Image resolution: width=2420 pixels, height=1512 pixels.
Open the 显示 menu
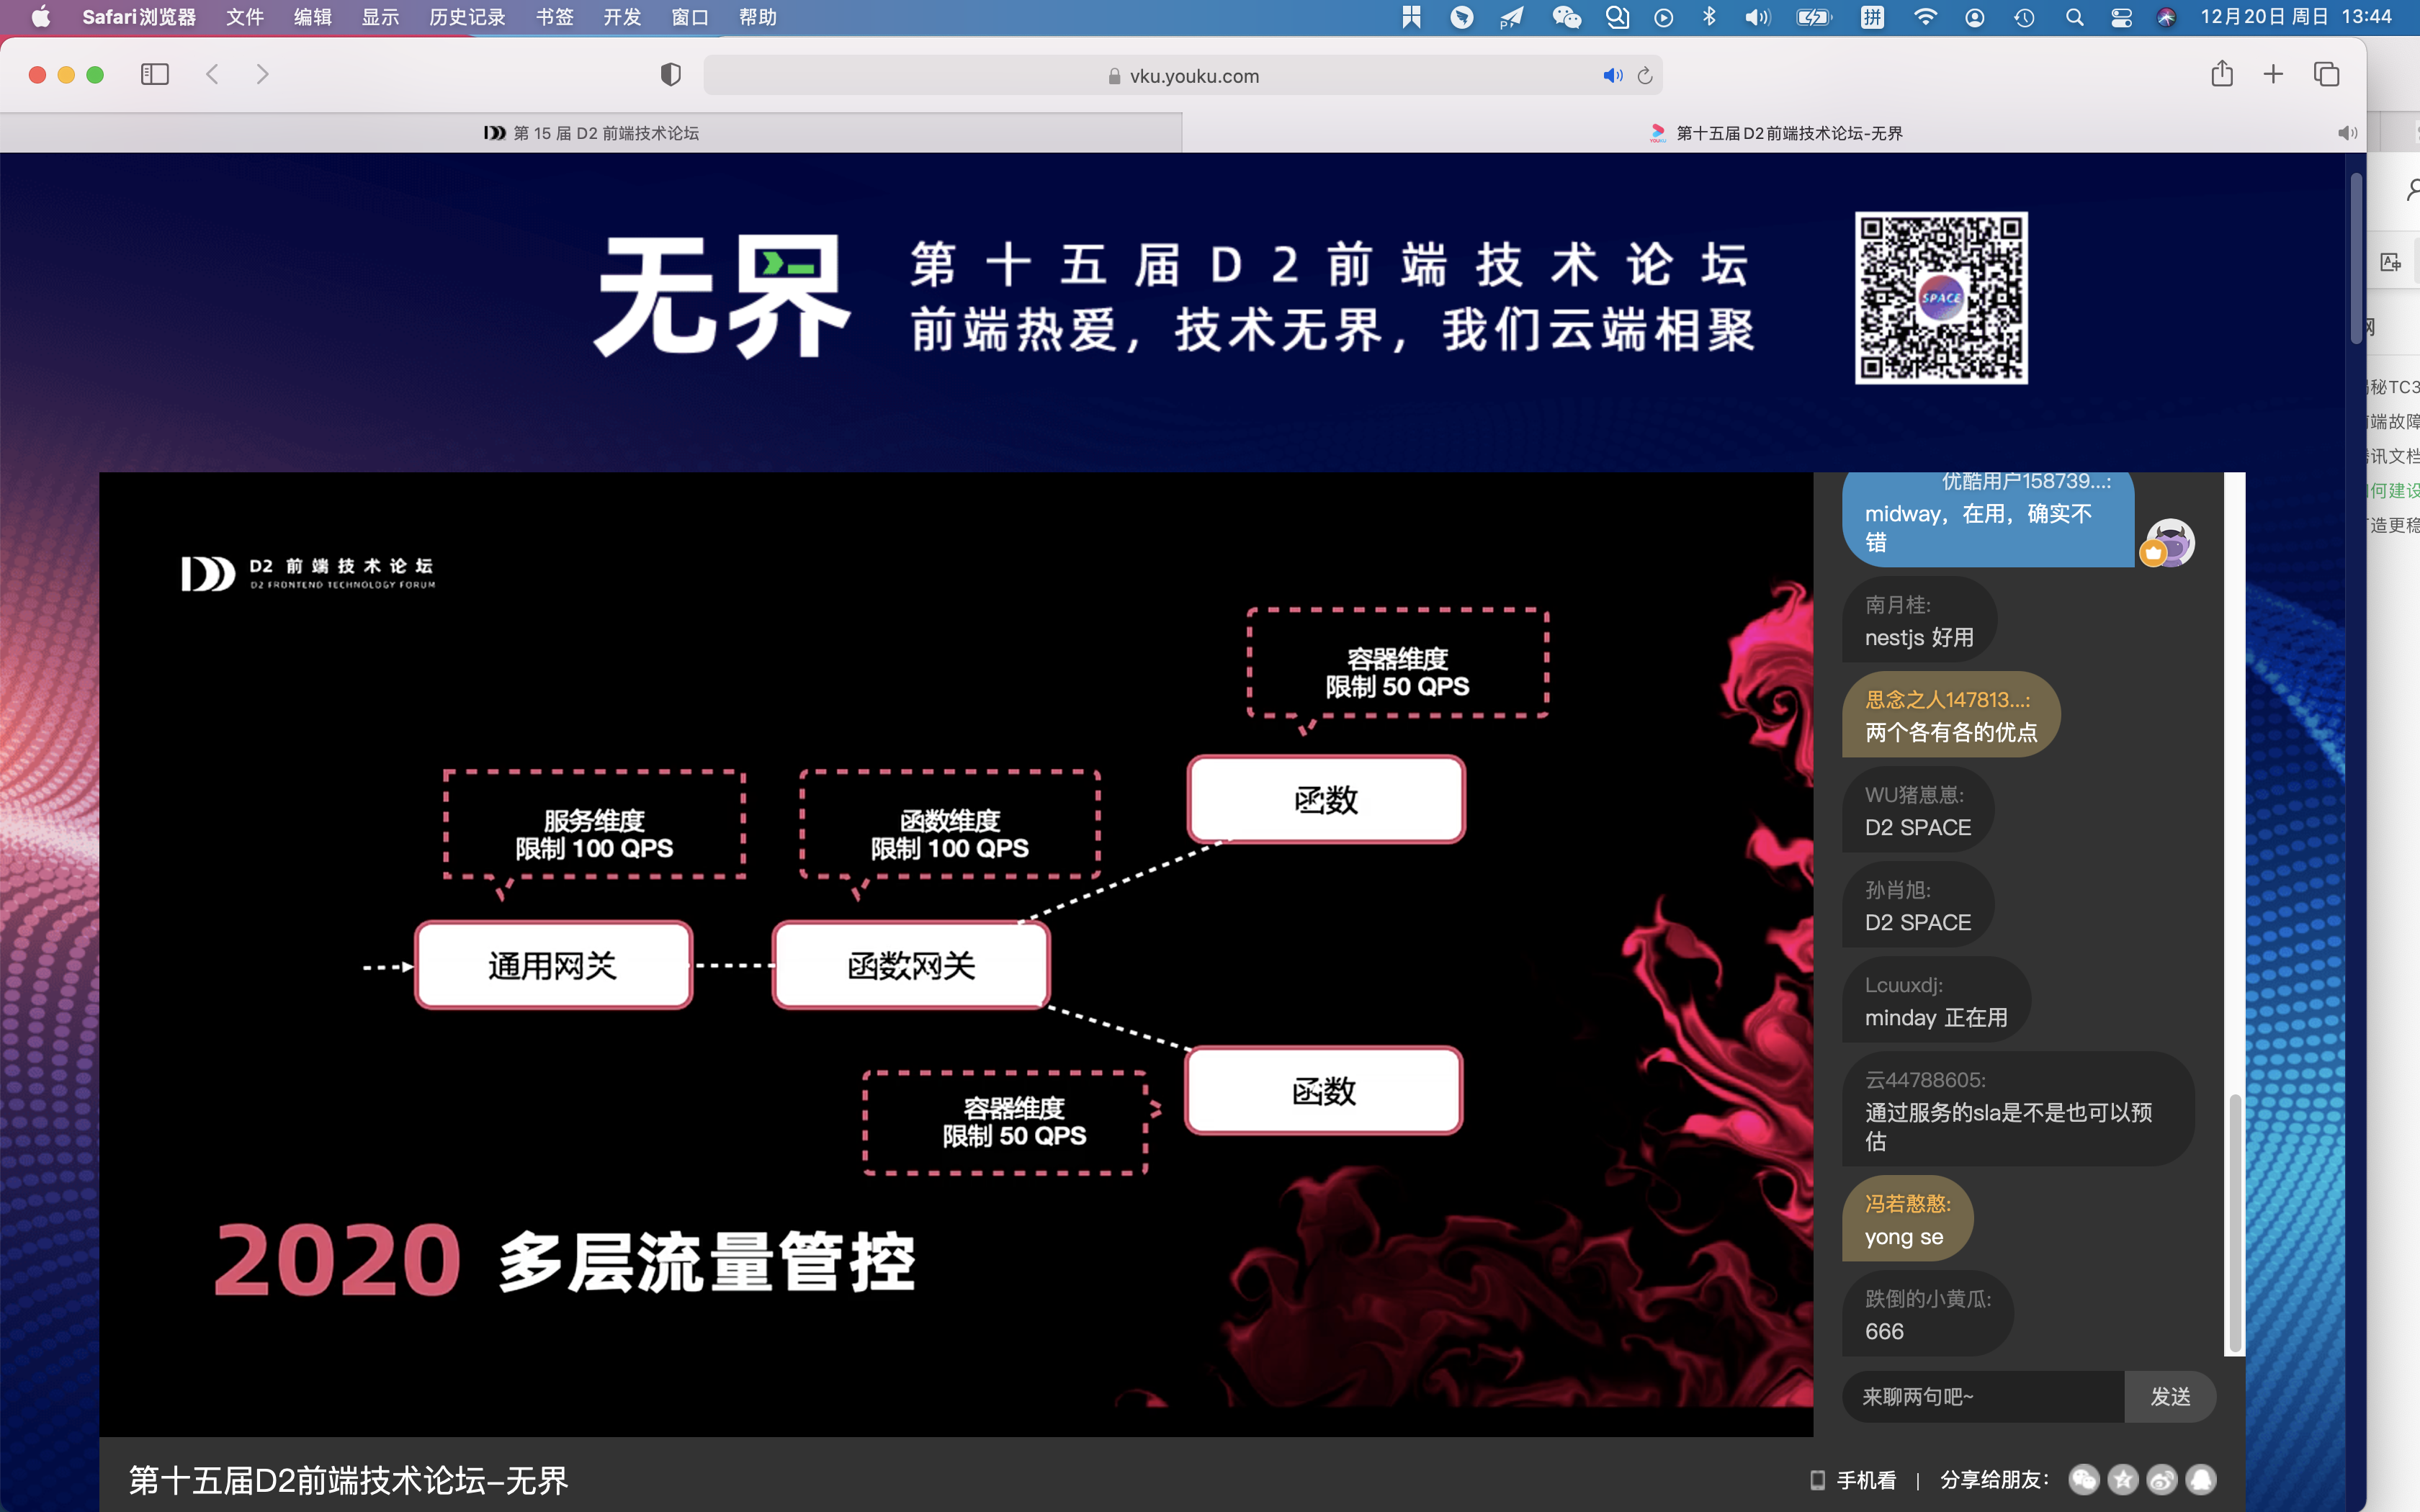click(x=380, y=17)
